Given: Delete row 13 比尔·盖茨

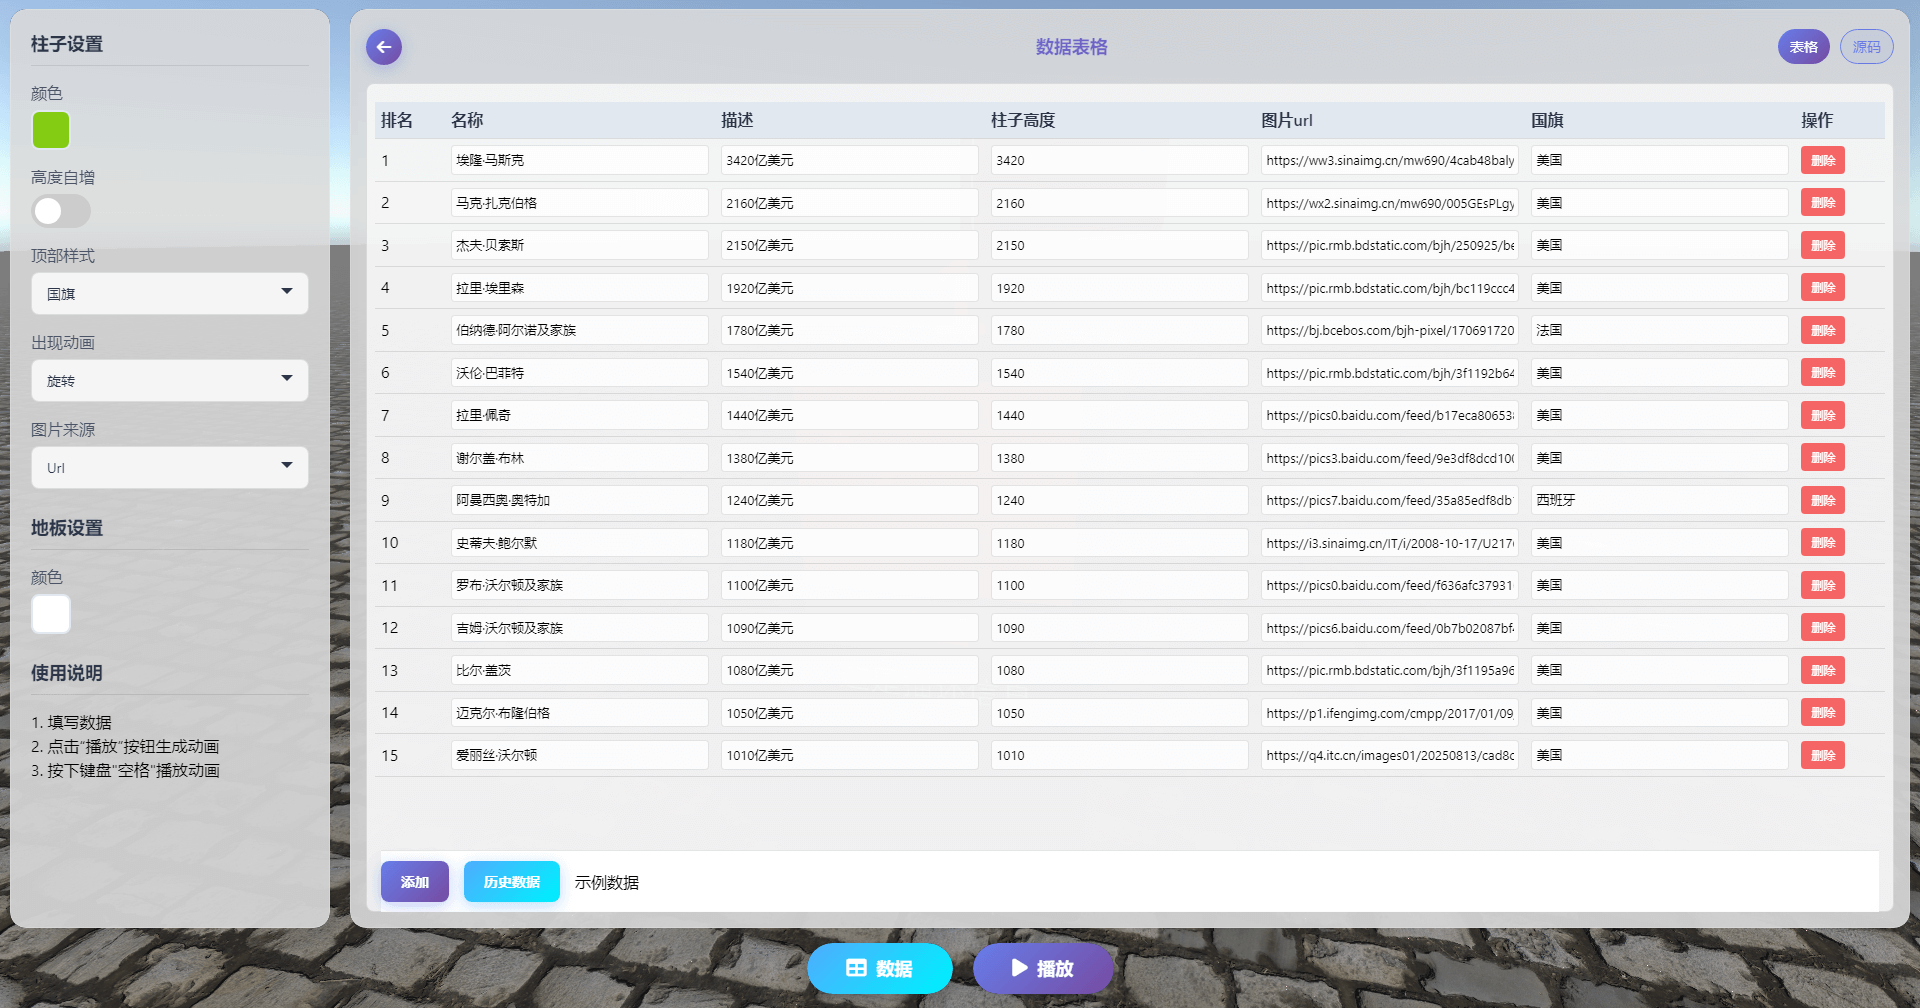Looking at the screenshot, I should click(x=1822, y=670).
